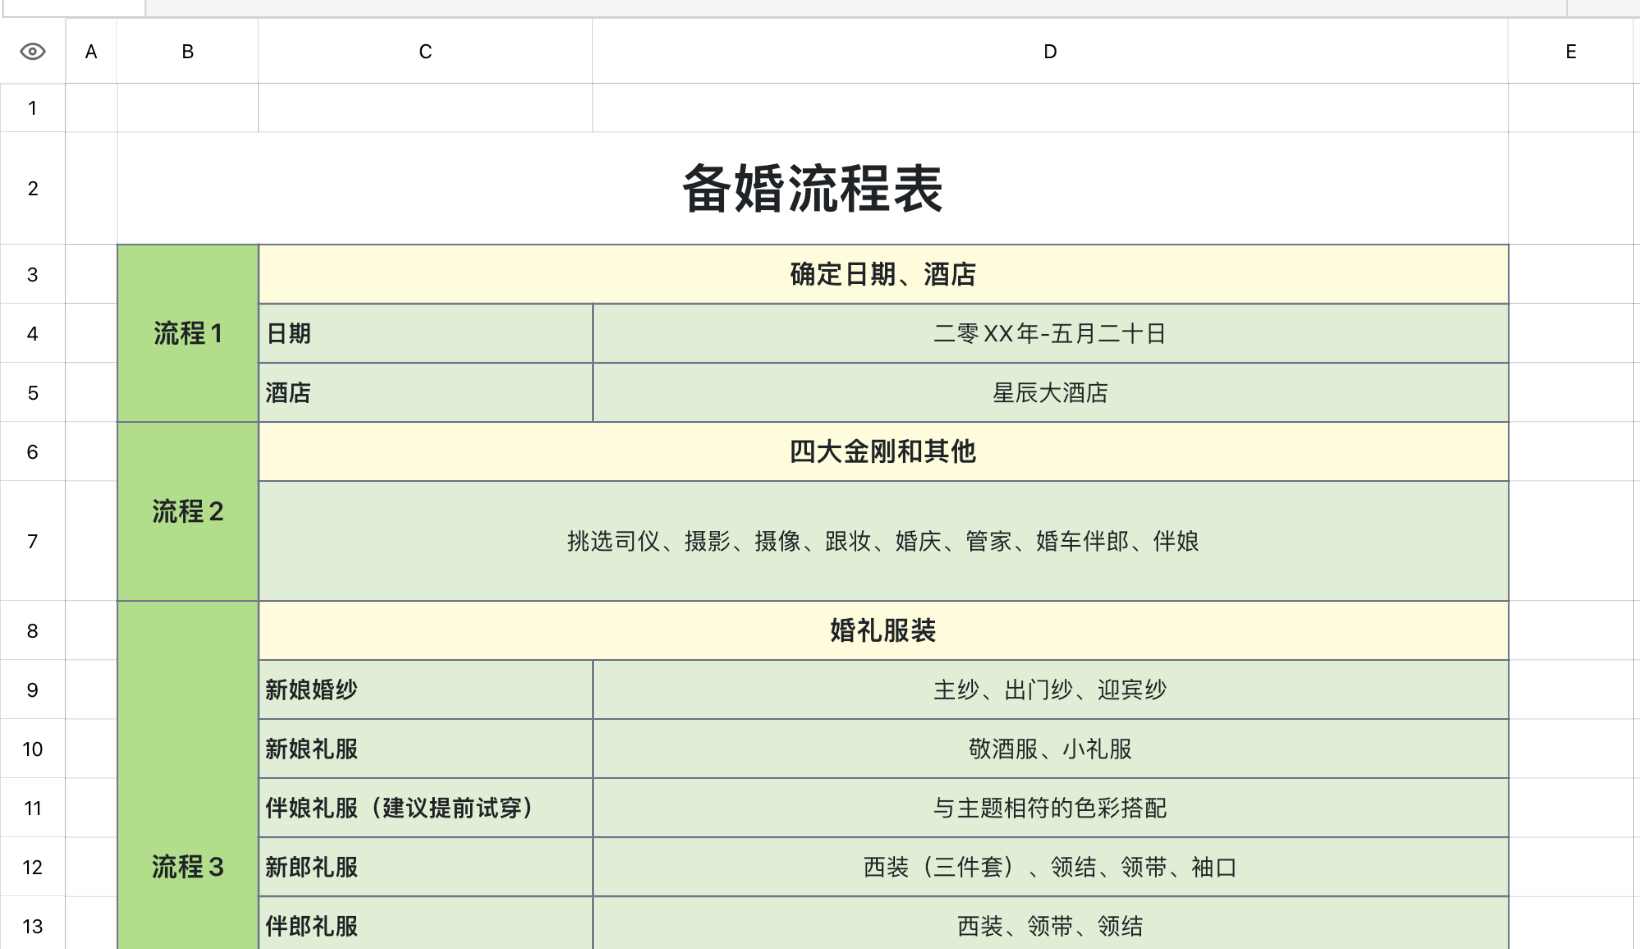The width and height of the screenshot is (1640, 949).
Task: Select row 4 header
Action: [x=32, y=333]
